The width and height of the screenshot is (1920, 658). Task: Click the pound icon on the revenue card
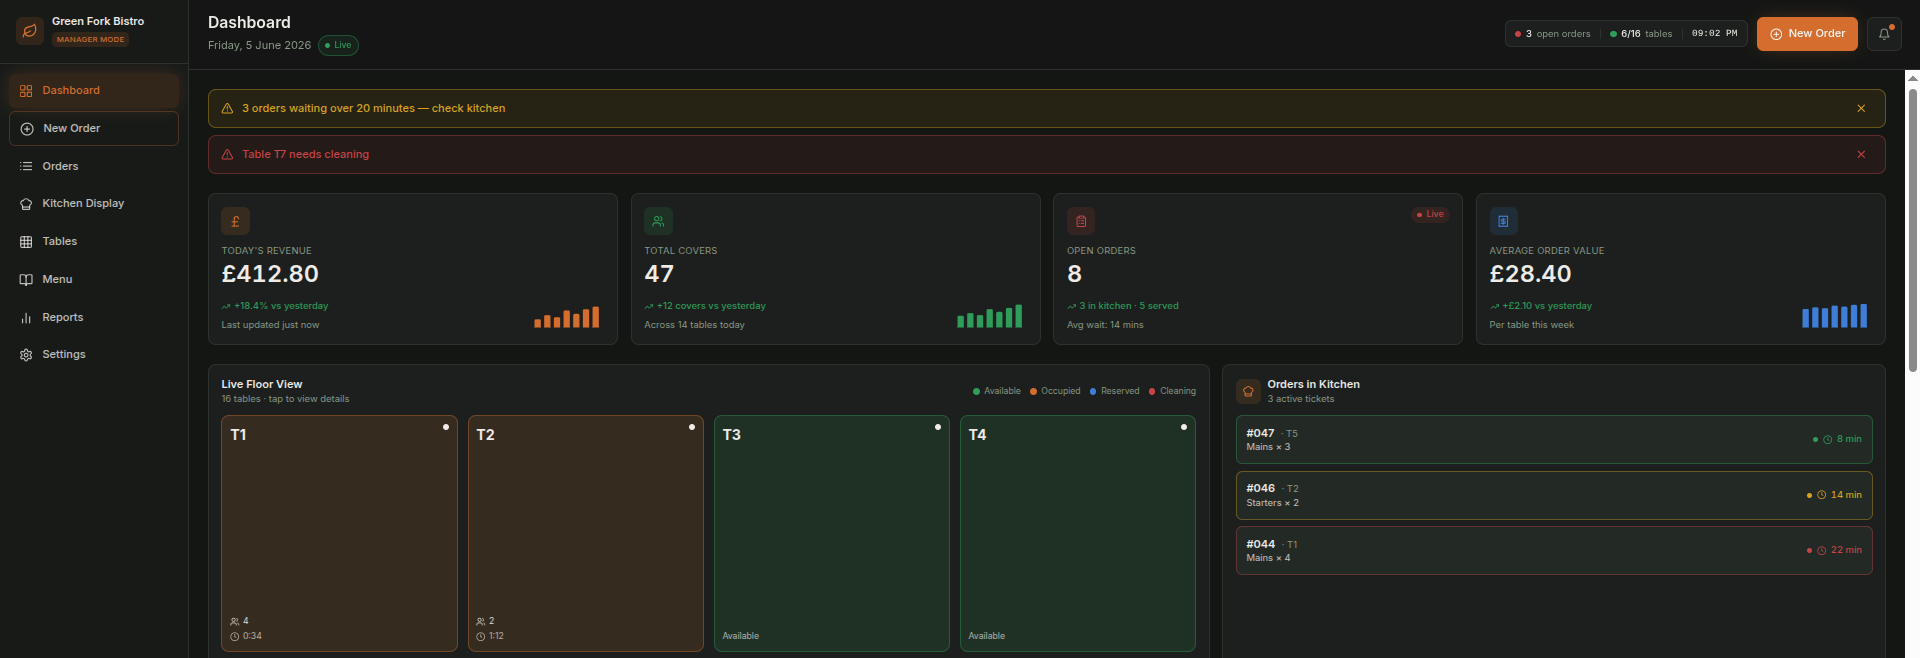click(235, 221)
